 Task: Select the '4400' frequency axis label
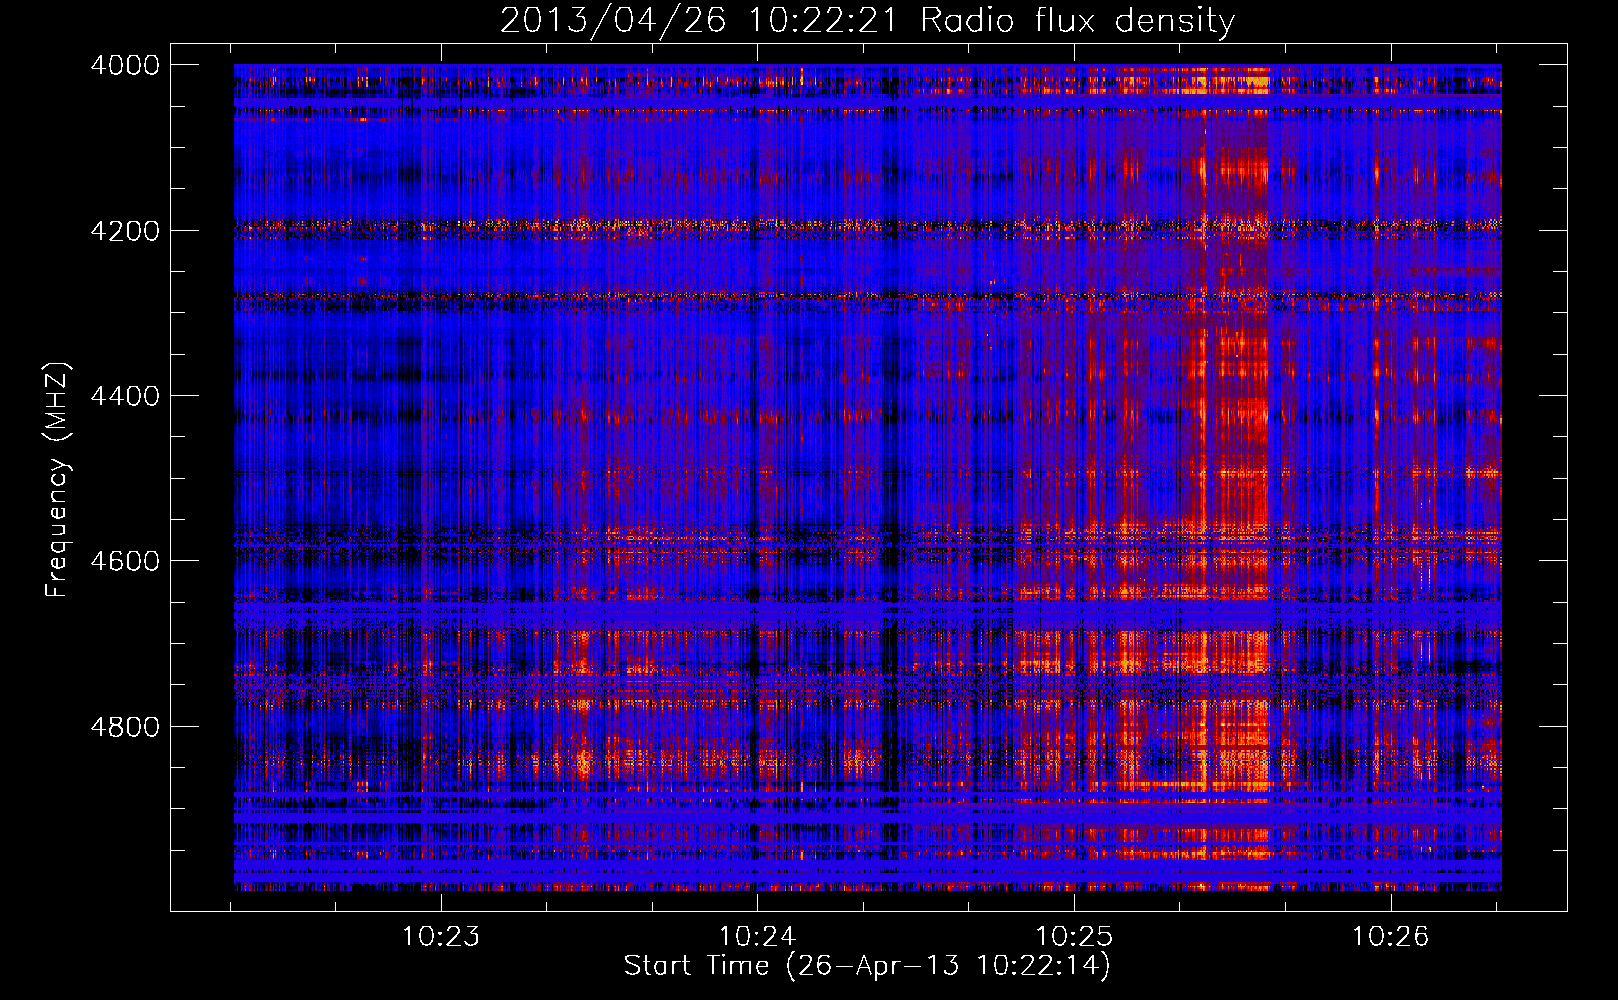point(125,396)
